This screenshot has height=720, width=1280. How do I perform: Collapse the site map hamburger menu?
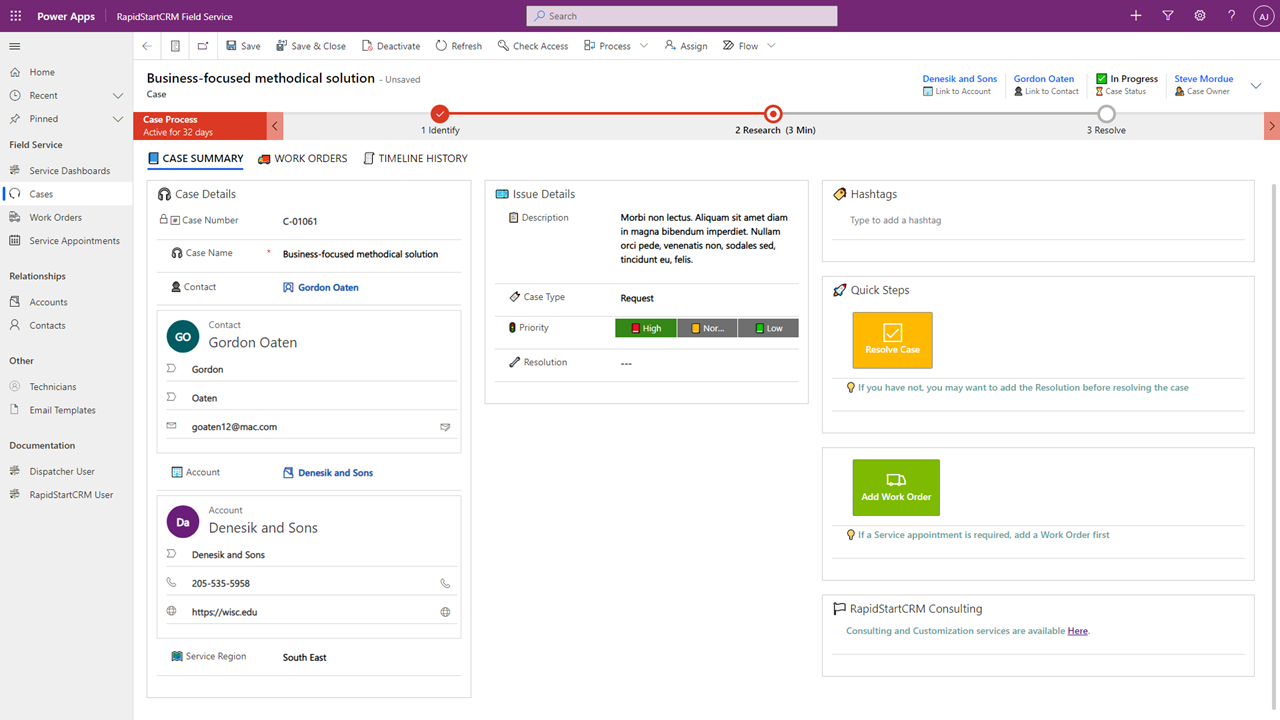click(x=15, y=46)
